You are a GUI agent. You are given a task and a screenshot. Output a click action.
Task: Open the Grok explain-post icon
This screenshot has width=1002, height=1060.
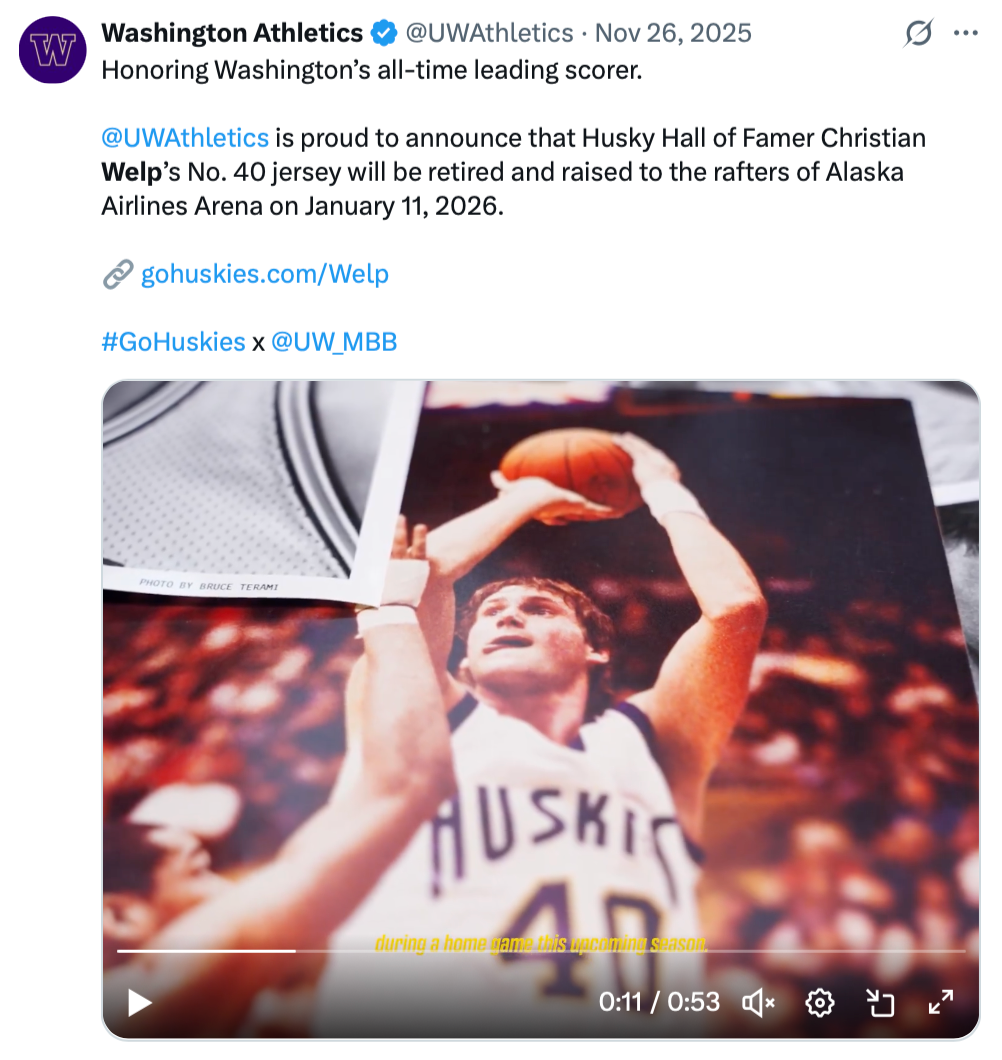click(x=917, y=34)
